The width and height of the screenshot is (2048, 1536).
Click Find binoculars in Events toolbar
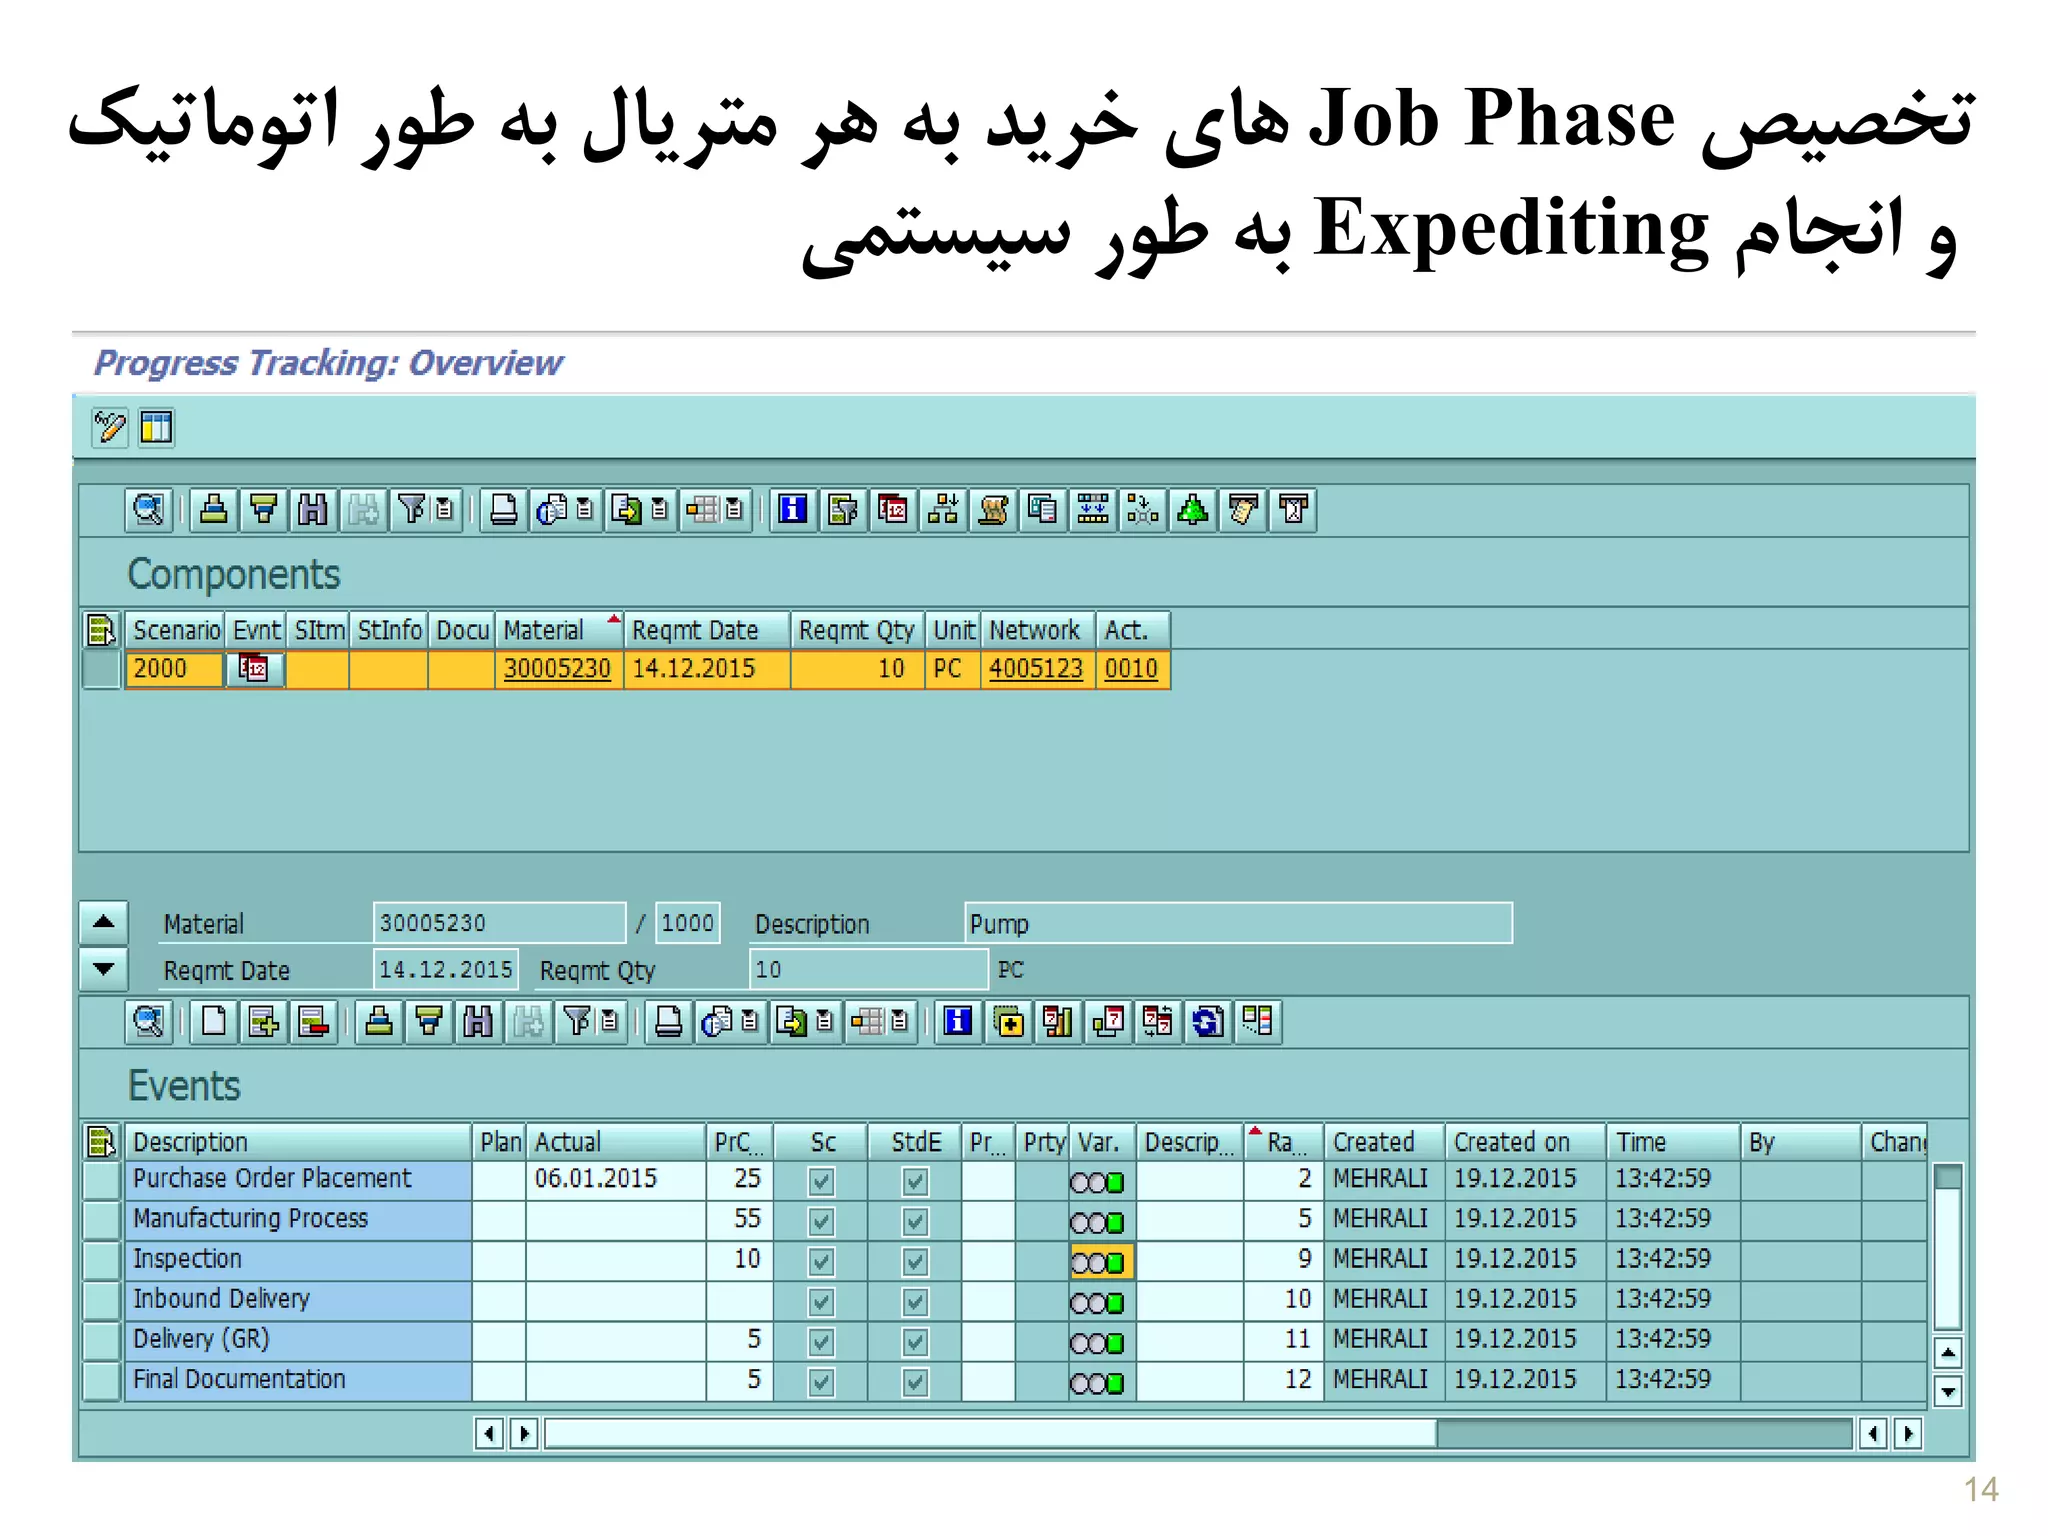(478, 1022)
